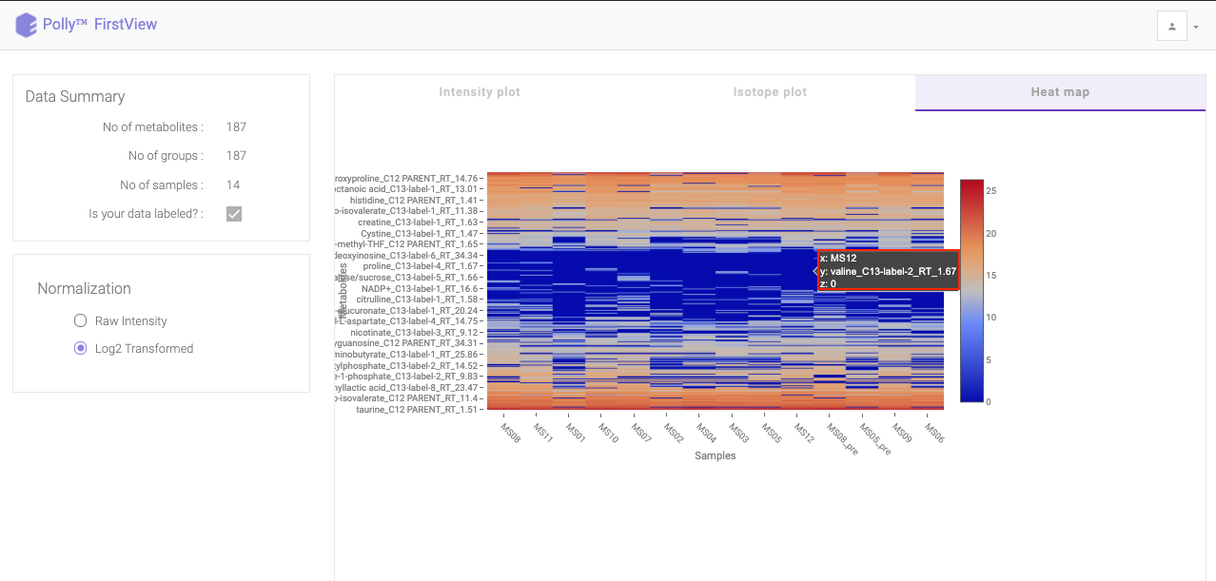
Task: Click the proline_C13-label-4_RT_1.67 row label
Action: [x=420, y=266]
